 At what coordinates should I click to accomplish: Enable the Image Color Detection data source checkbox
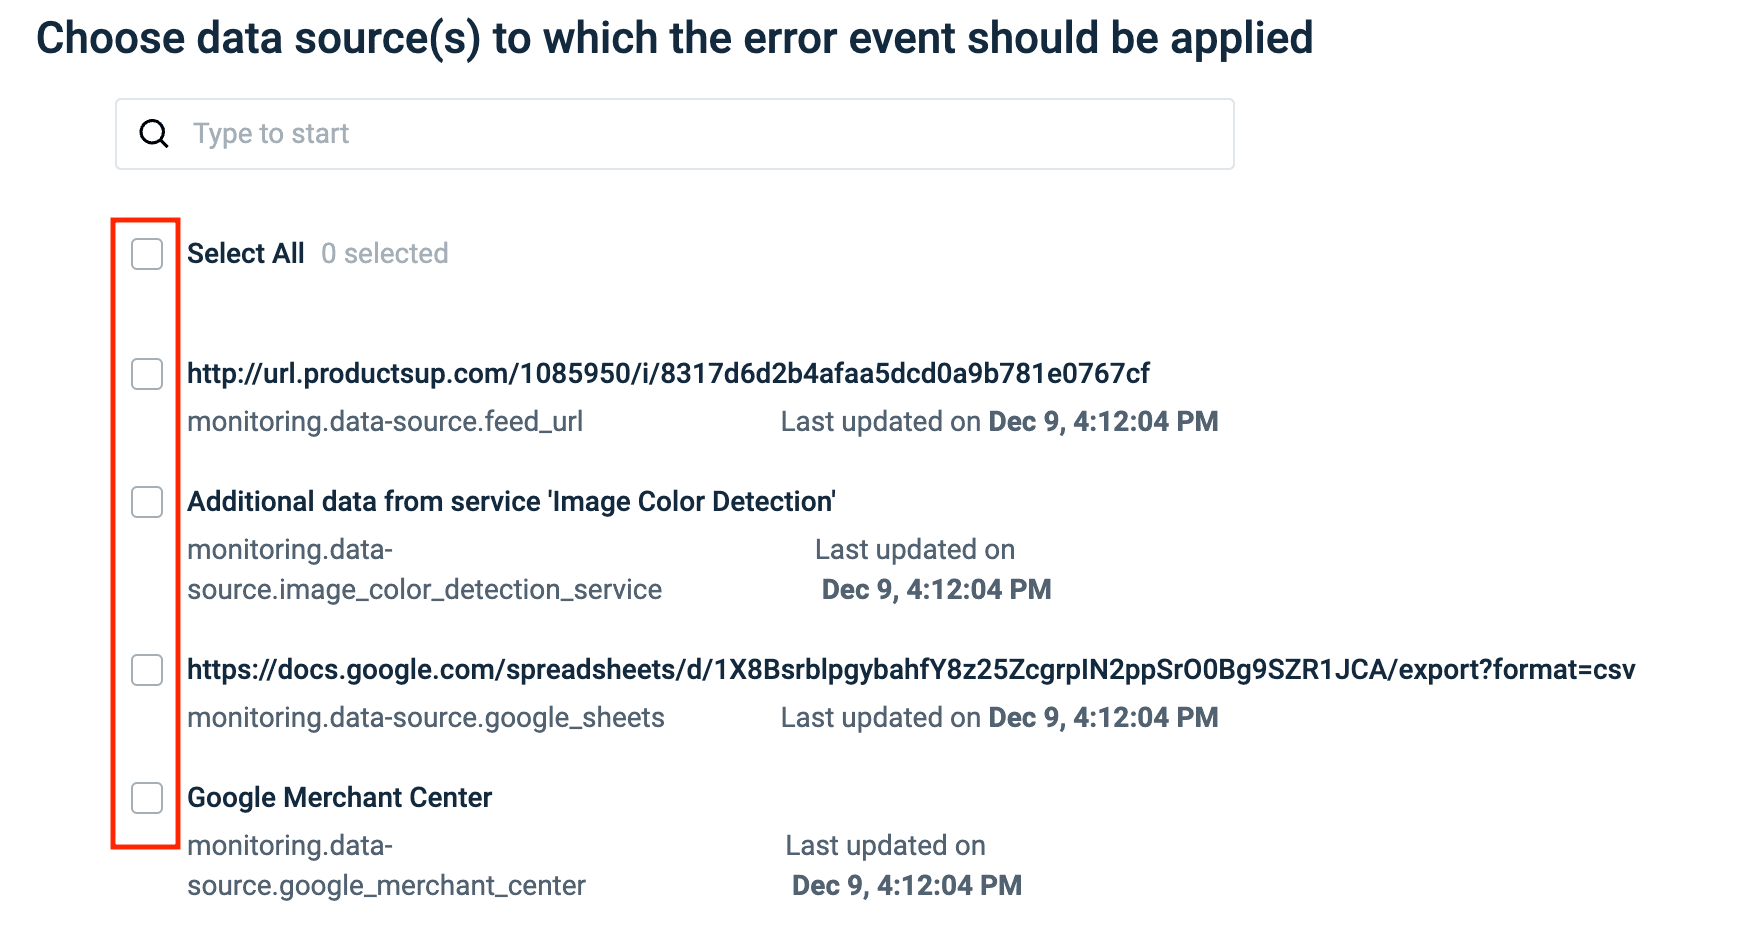click(x=146, y=503)
